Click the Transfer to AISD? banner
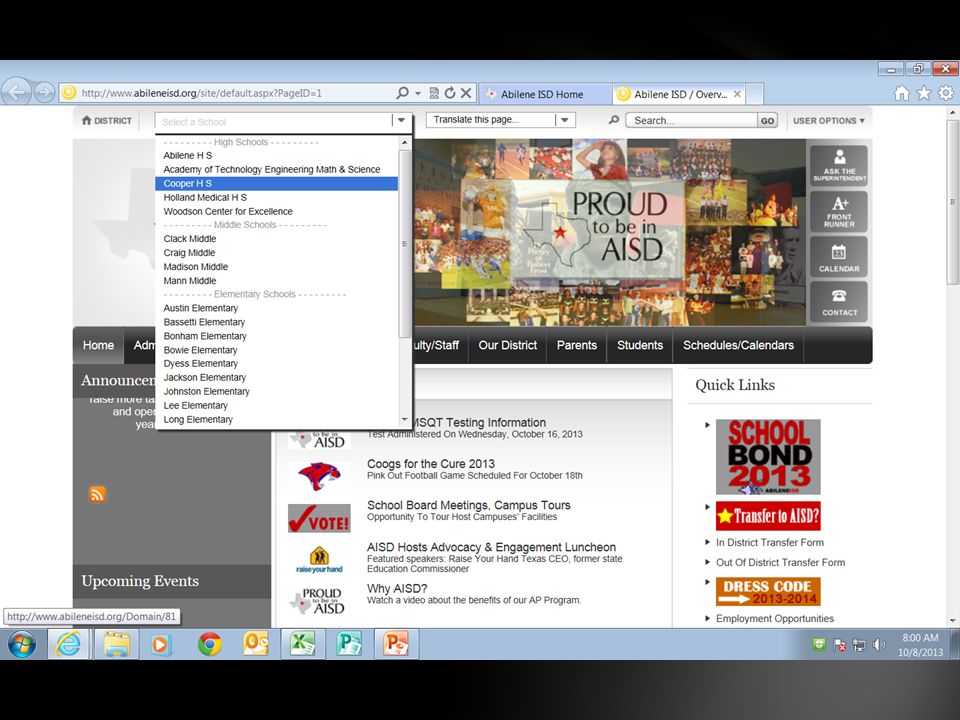 (768, 516)
